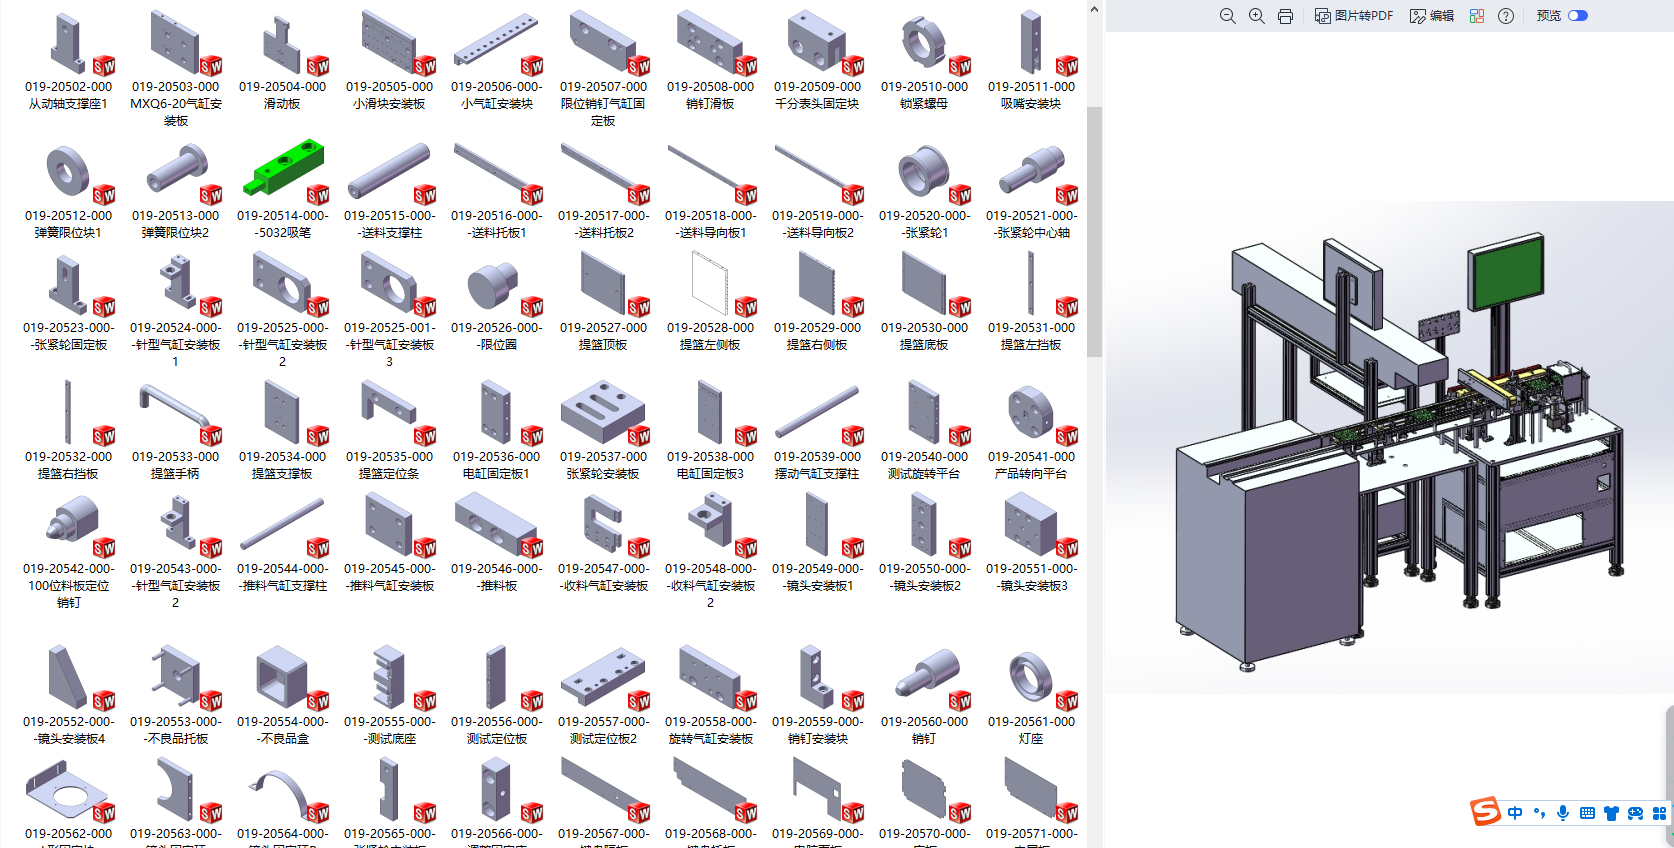Image resolution: width=1674 pixels, height=848 pixels.
Task: Select file 019-20530-000 提篮底板
Action: point(924,302)
